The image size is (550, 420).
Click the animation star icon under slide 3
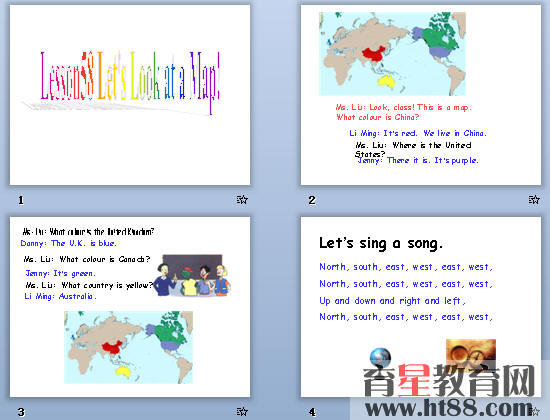[x=242, y=411]
